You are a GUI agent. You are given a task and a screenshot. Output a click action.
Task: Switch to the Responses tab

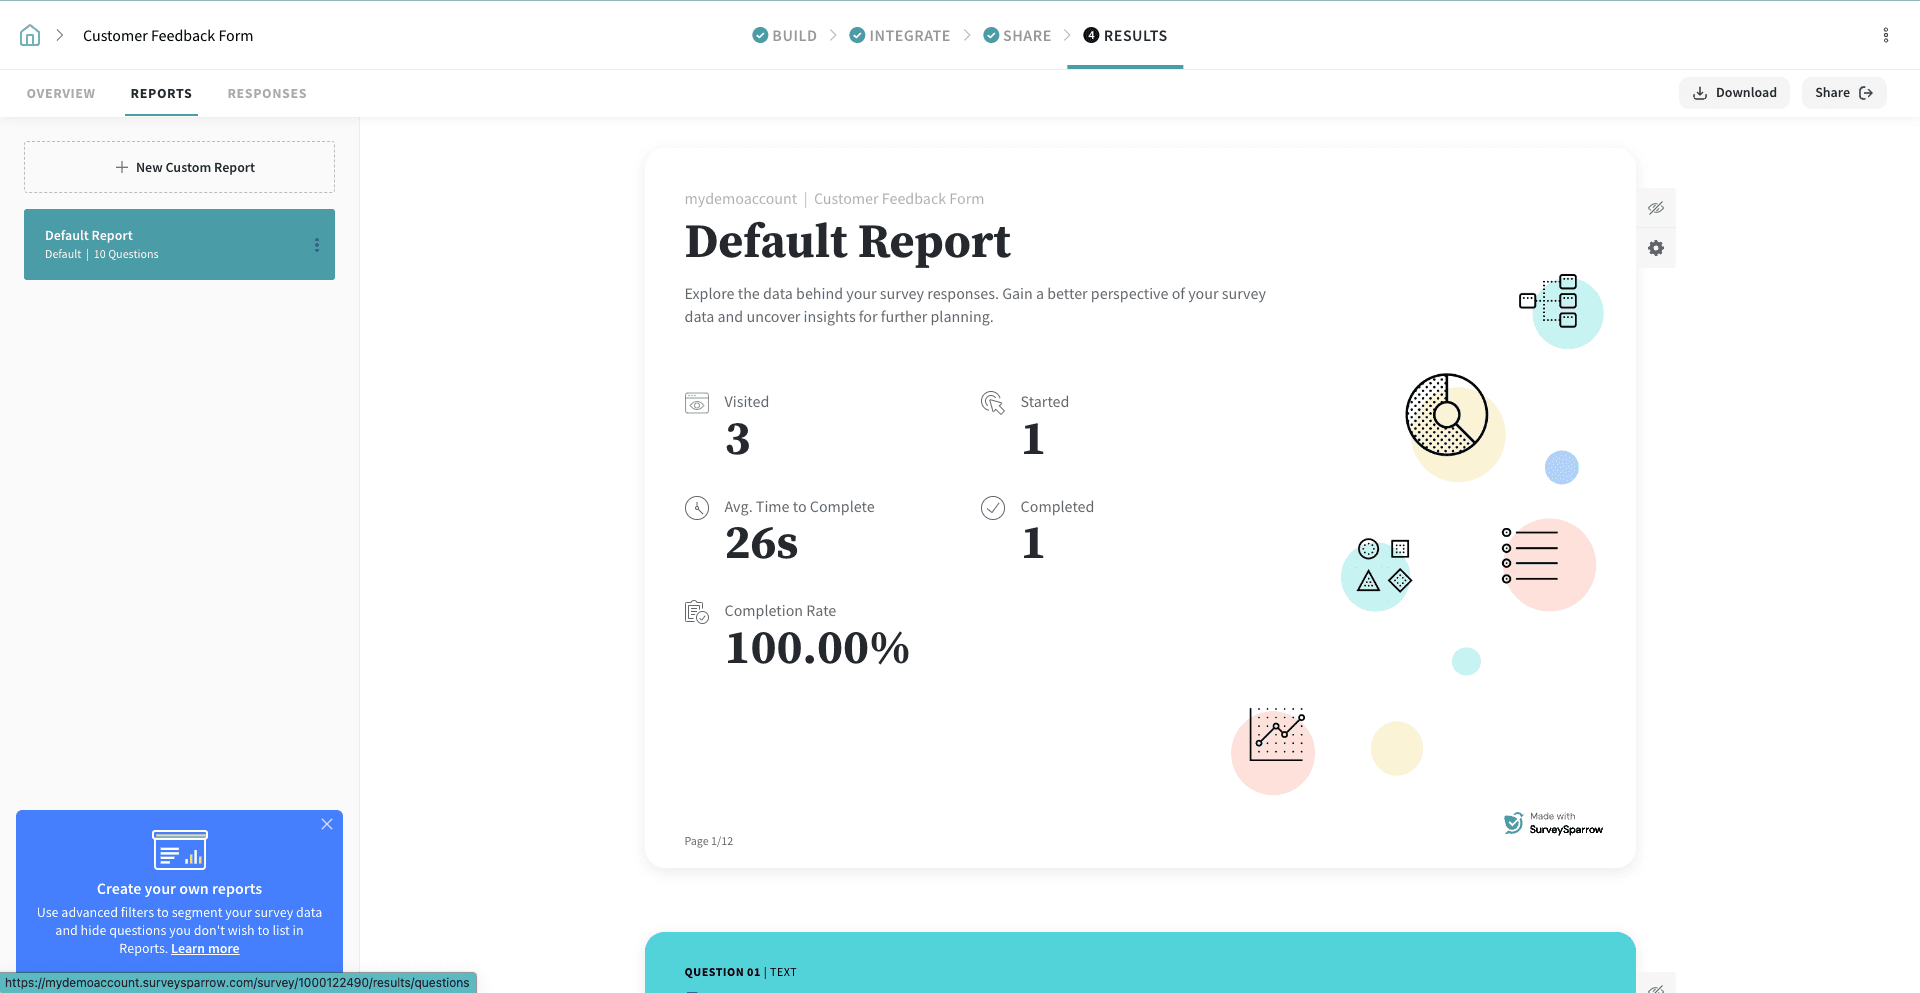pyautogui.click(x=267, y=94)
